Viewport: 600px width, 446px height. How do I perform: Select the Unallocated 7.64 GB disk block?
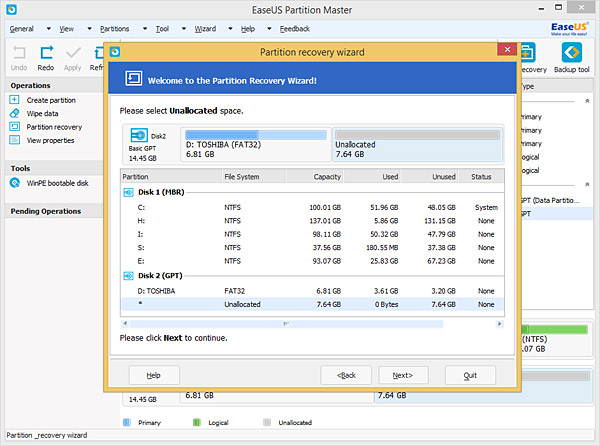coord(417,145)
